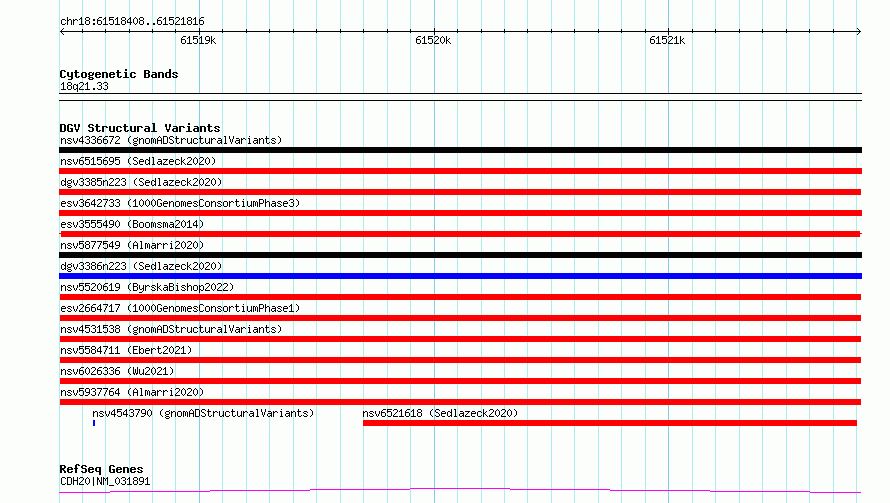This screenshot has height=503, width=890.
Task: Open esv3642733 (1000GenomesConsortiumPhase3) label
Action: 180,203
